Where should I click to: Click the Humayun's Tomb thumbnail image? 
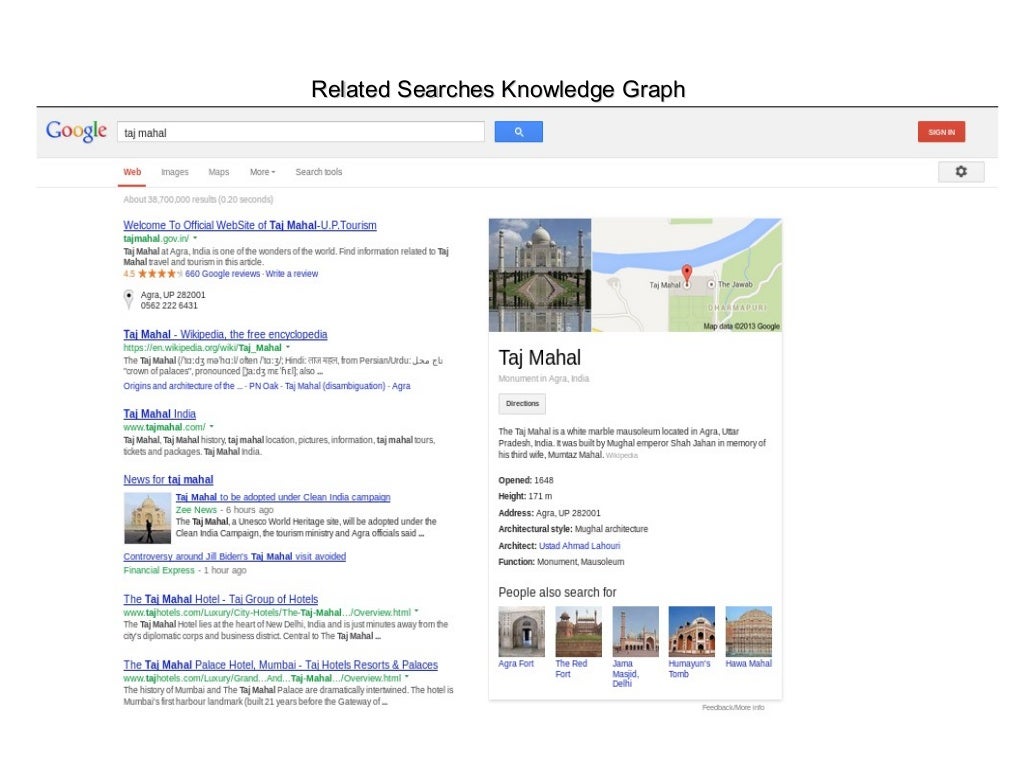click(x=692, y=632)
